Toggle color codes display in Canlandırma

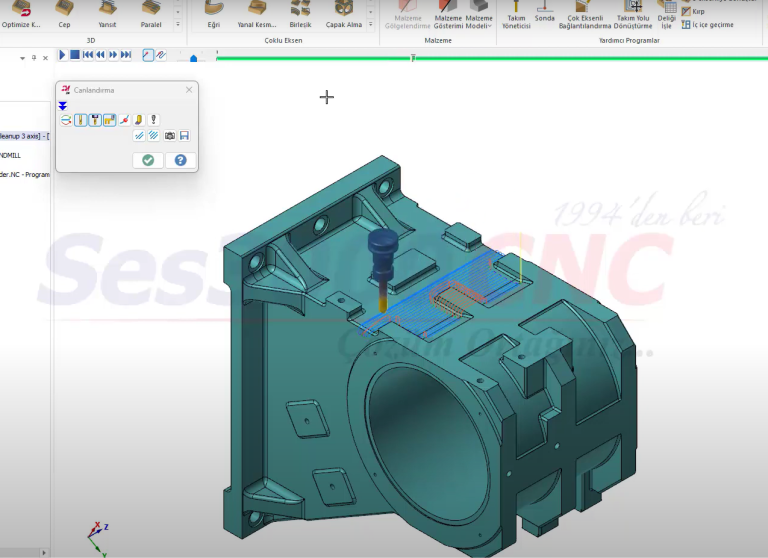(x=66, y=120)
